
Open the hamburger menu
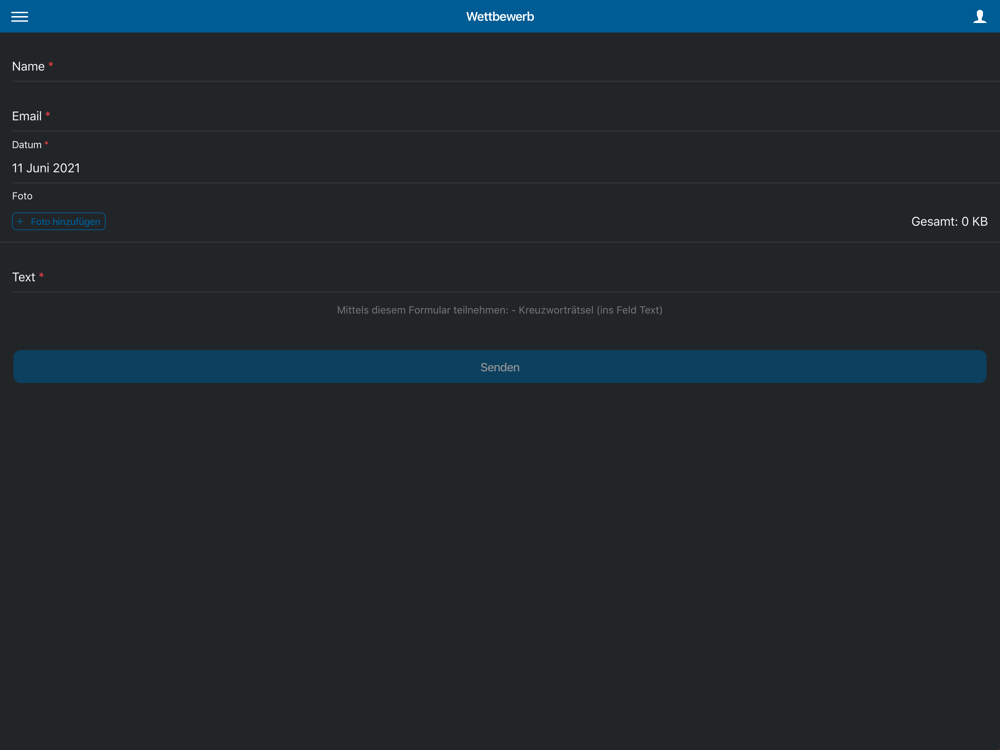pyautogui.click(x=20, y=17)
